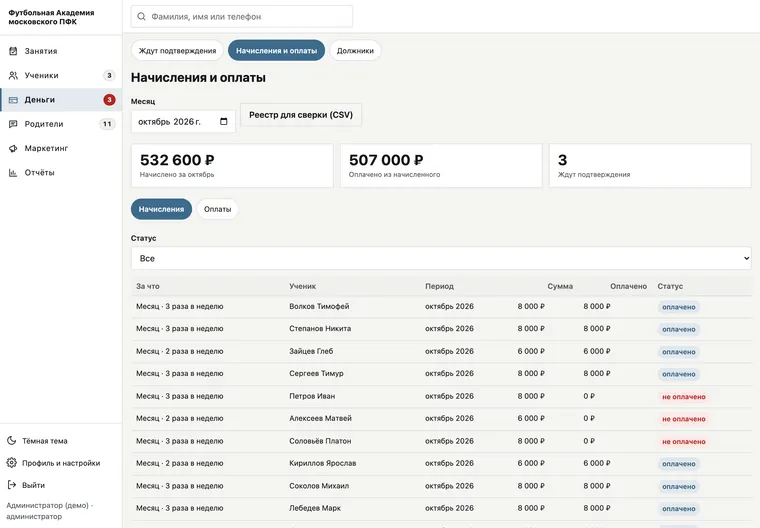Select Начисления и оплаты tab
This screenshot has height=528, width=760.
pyautogui.click(x=276, y=50)
